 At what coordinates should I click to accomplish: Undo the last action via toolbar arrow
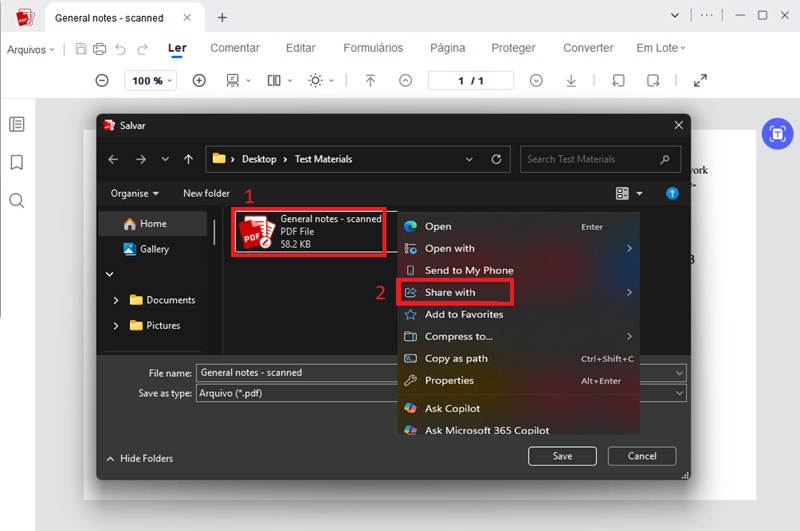[x=120, y=49]
